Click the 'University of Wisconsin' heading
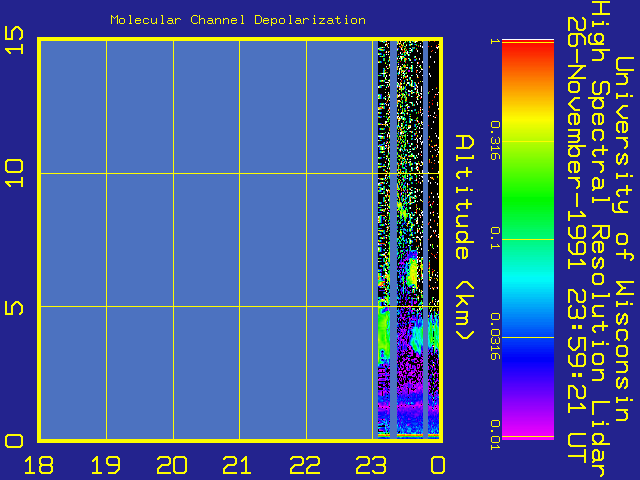The width and height of the screenshot is (640, 480). [624, 238]
